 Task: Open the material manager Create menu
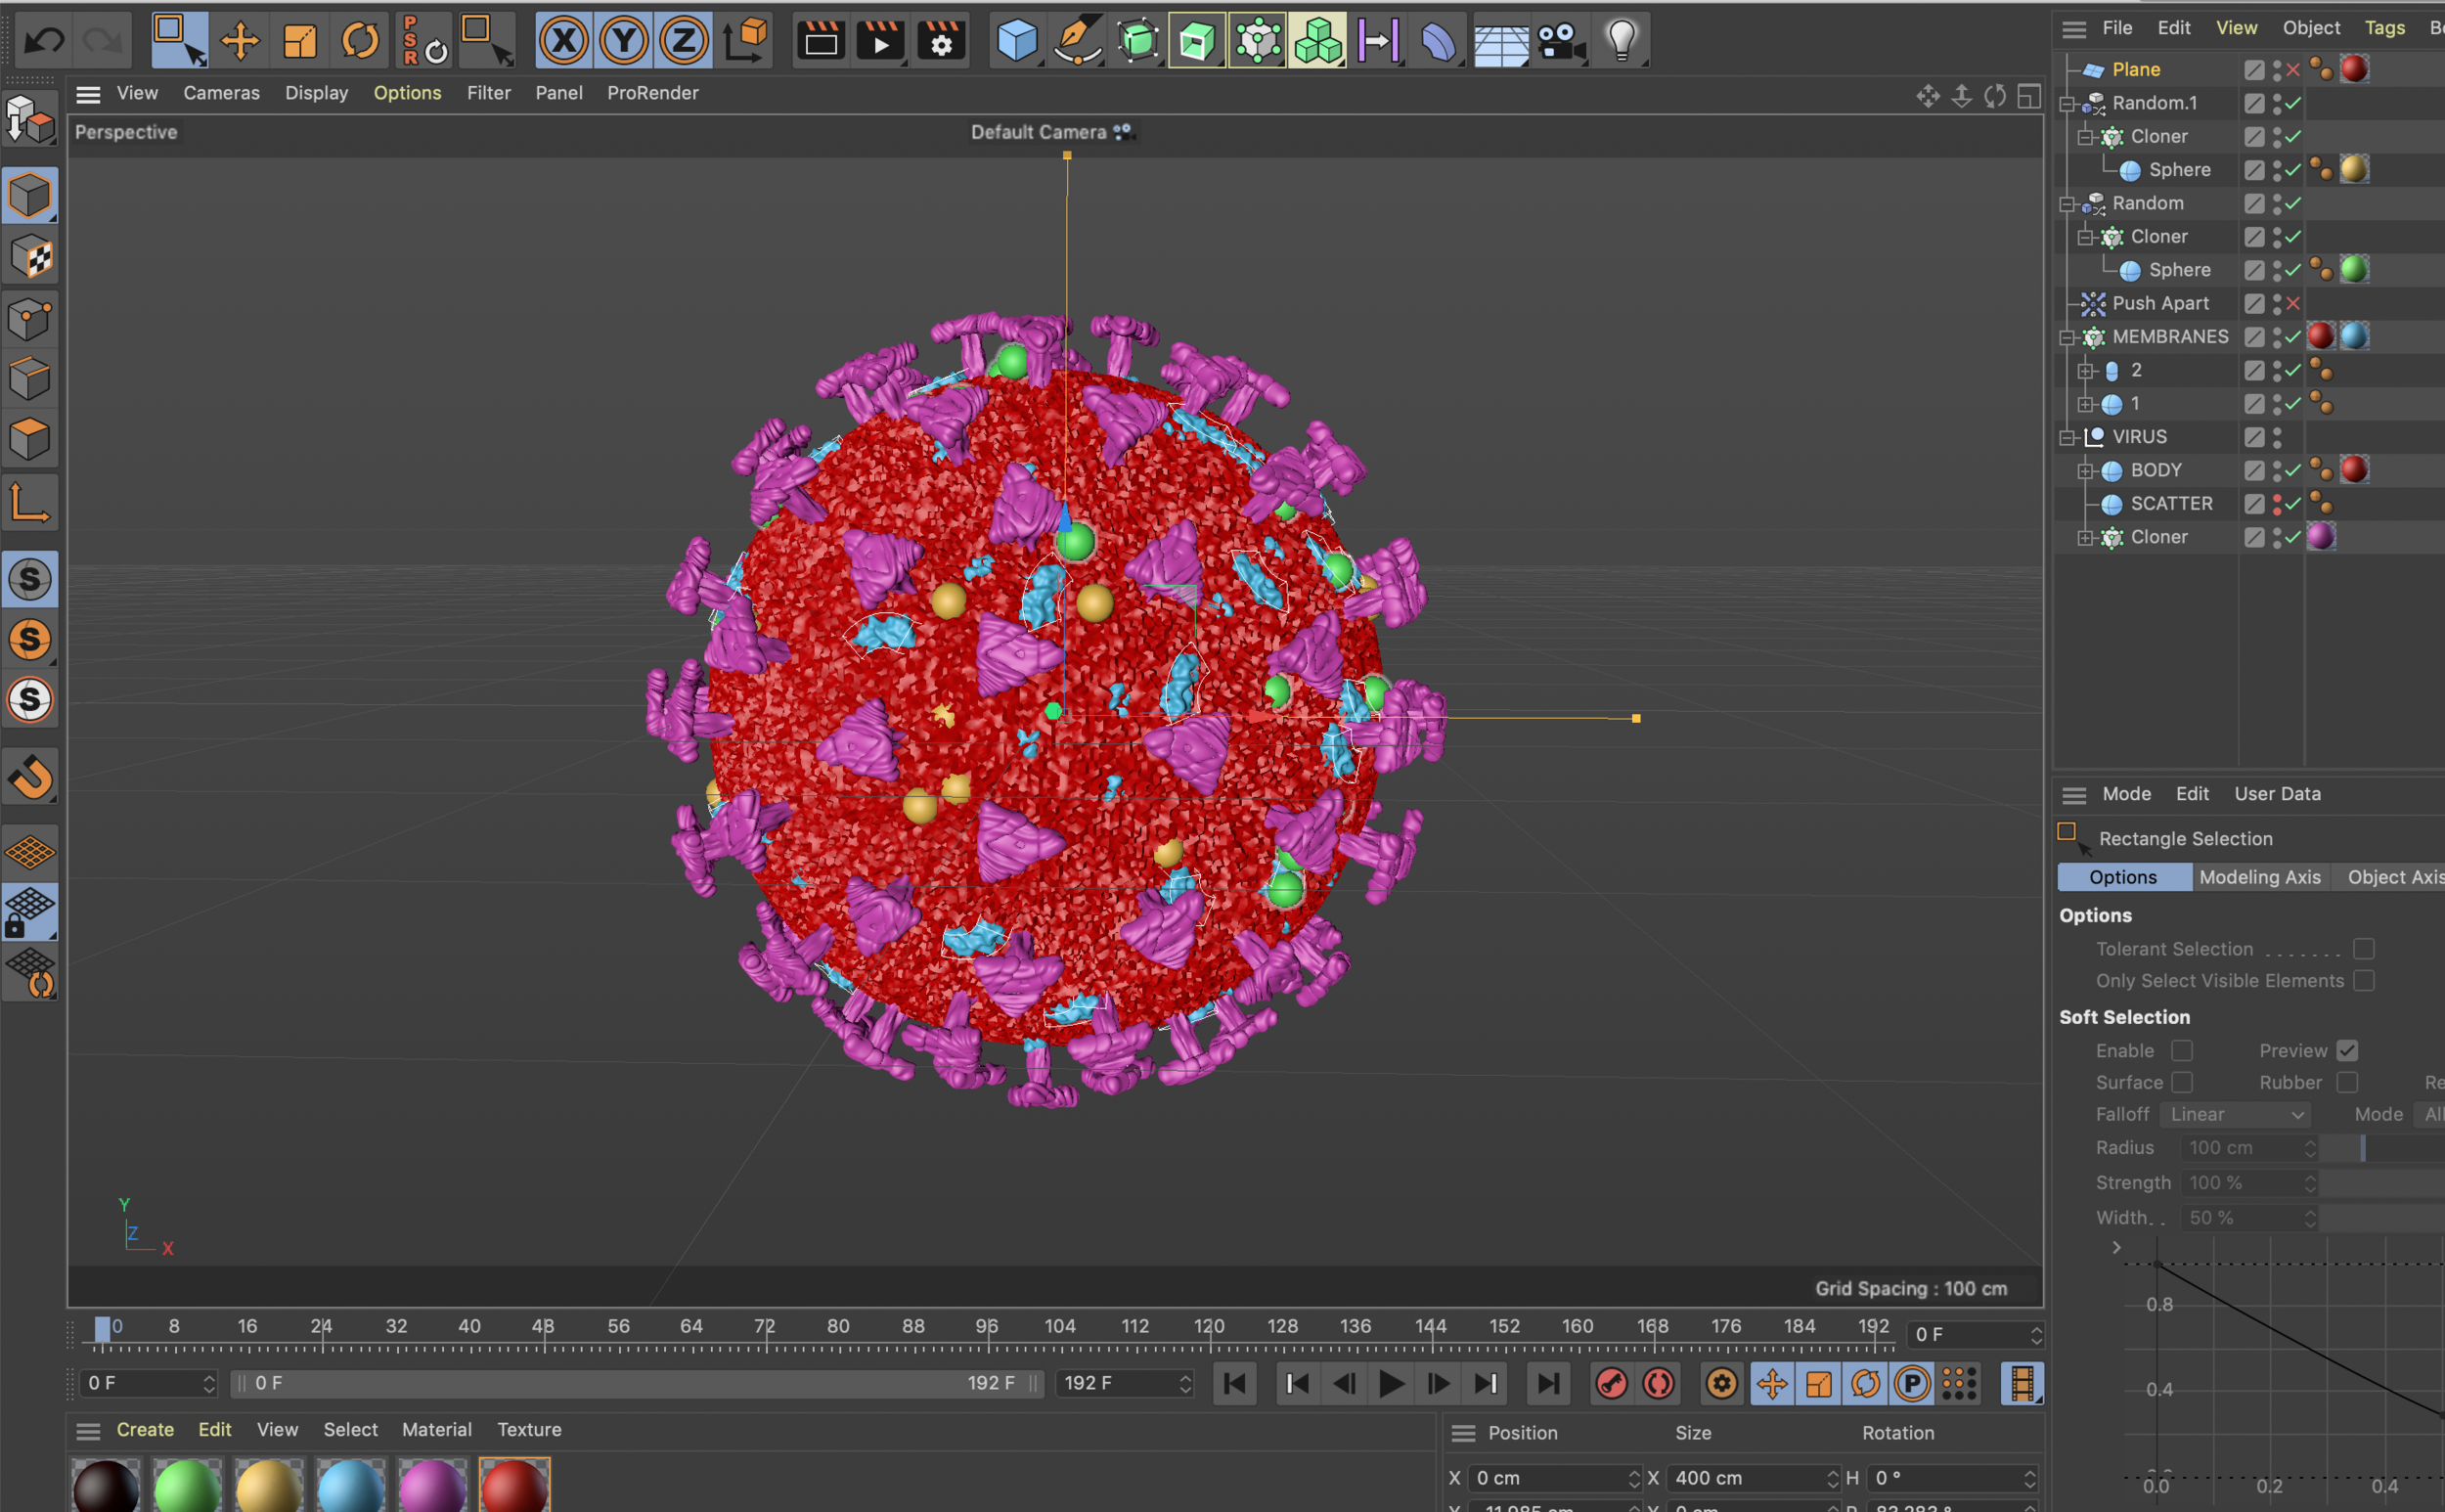tap(145, 1430)
